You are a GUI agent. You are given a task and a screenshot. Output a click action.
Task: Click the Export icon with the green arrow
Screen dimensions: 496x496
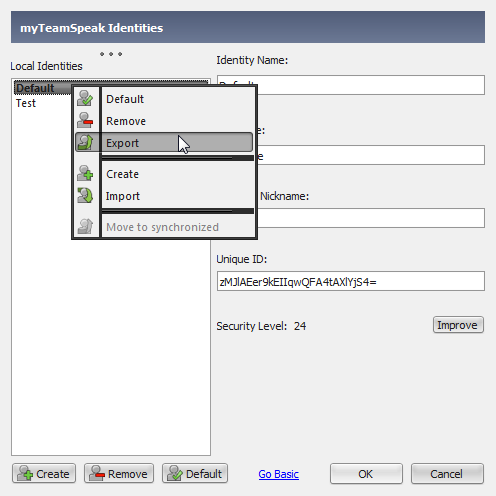(x=85, y=143)
